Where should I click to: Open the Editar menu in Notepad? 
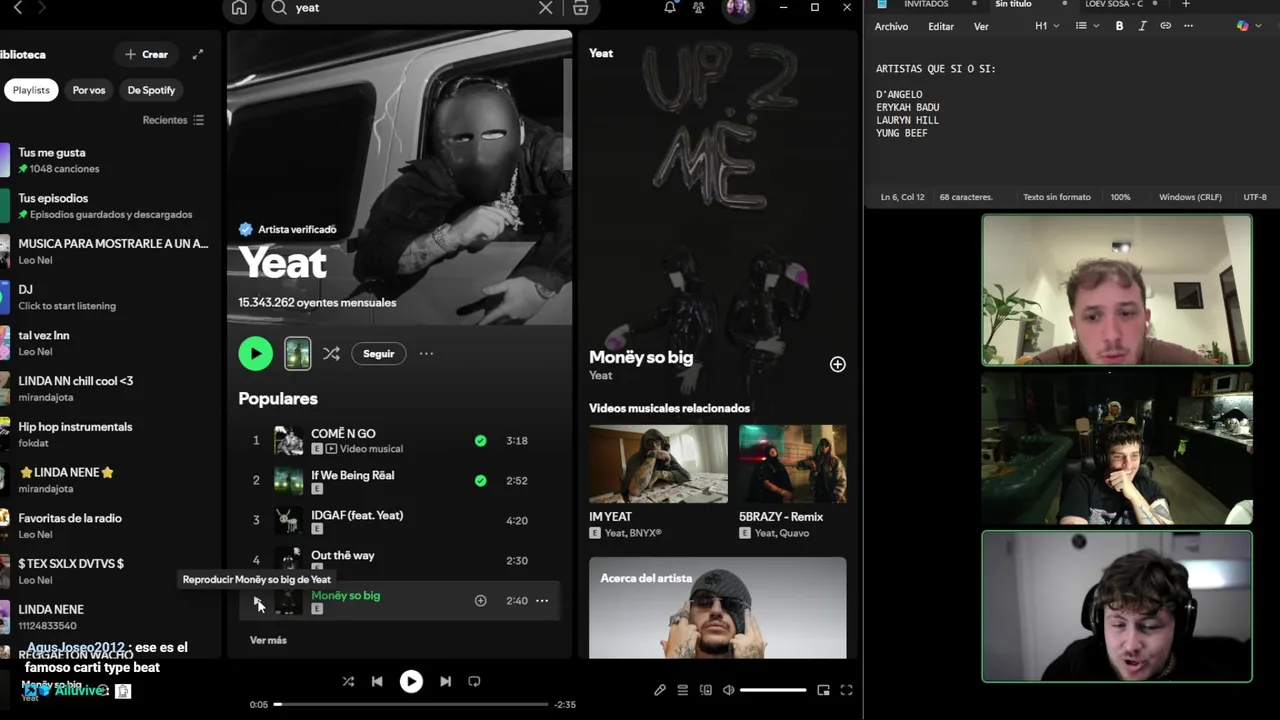[941, 27]
